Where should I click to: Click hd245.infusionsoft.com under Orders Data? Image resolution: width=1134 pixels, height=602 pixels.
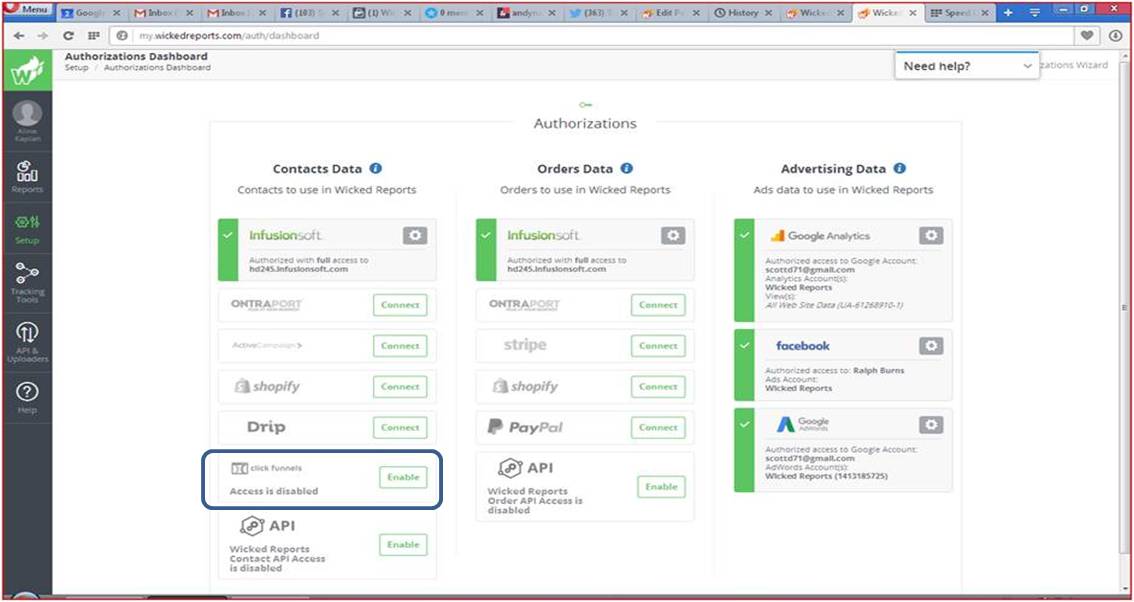pos(556,269)
